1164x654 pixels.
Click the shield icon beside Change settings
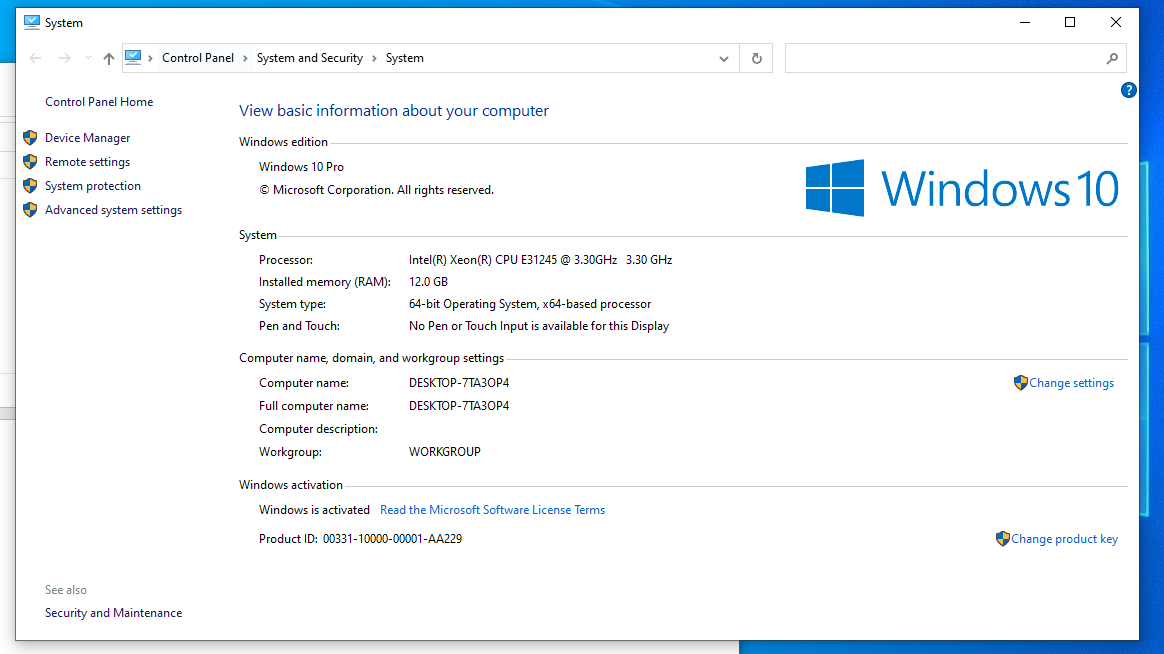pyautogui.click(x=1021, y=382)
